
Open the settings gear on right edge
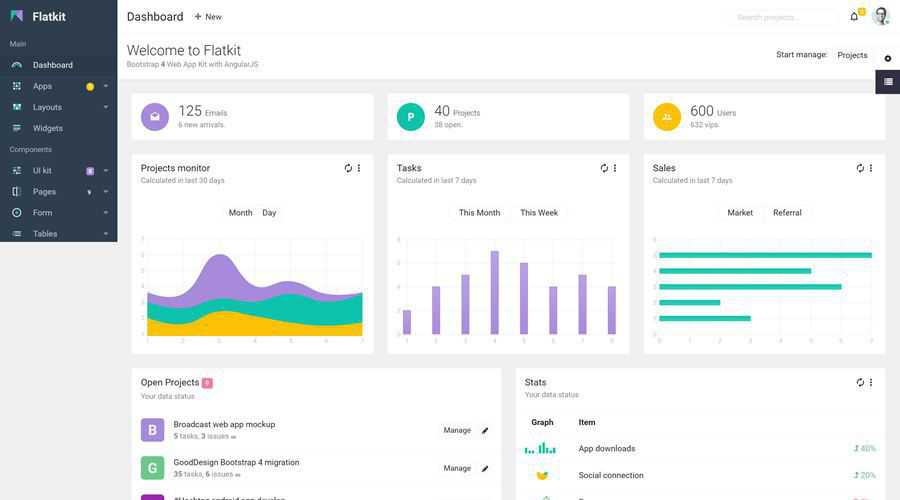coord(887,59)
